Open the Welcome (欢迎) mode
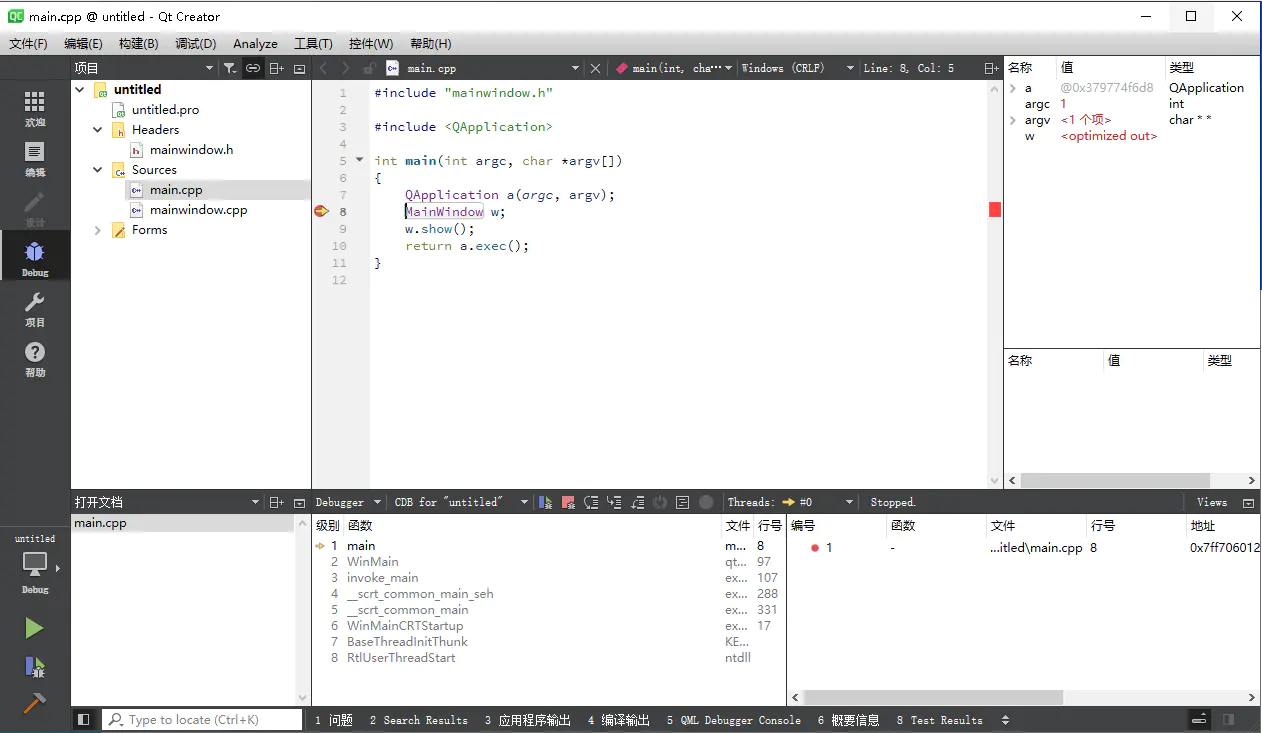 coord(35,108)
